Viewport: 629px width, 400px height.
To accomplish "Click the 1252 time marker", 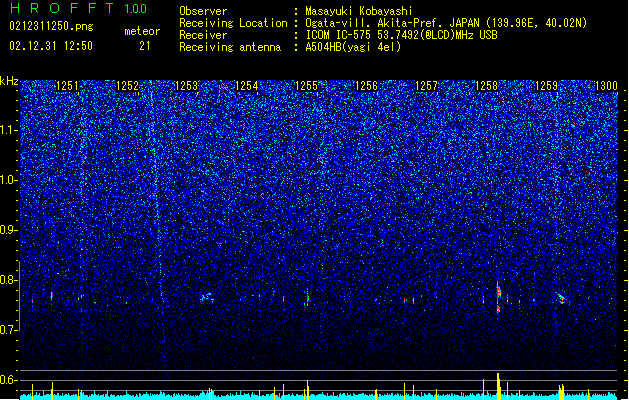I will tap(127, 86).
